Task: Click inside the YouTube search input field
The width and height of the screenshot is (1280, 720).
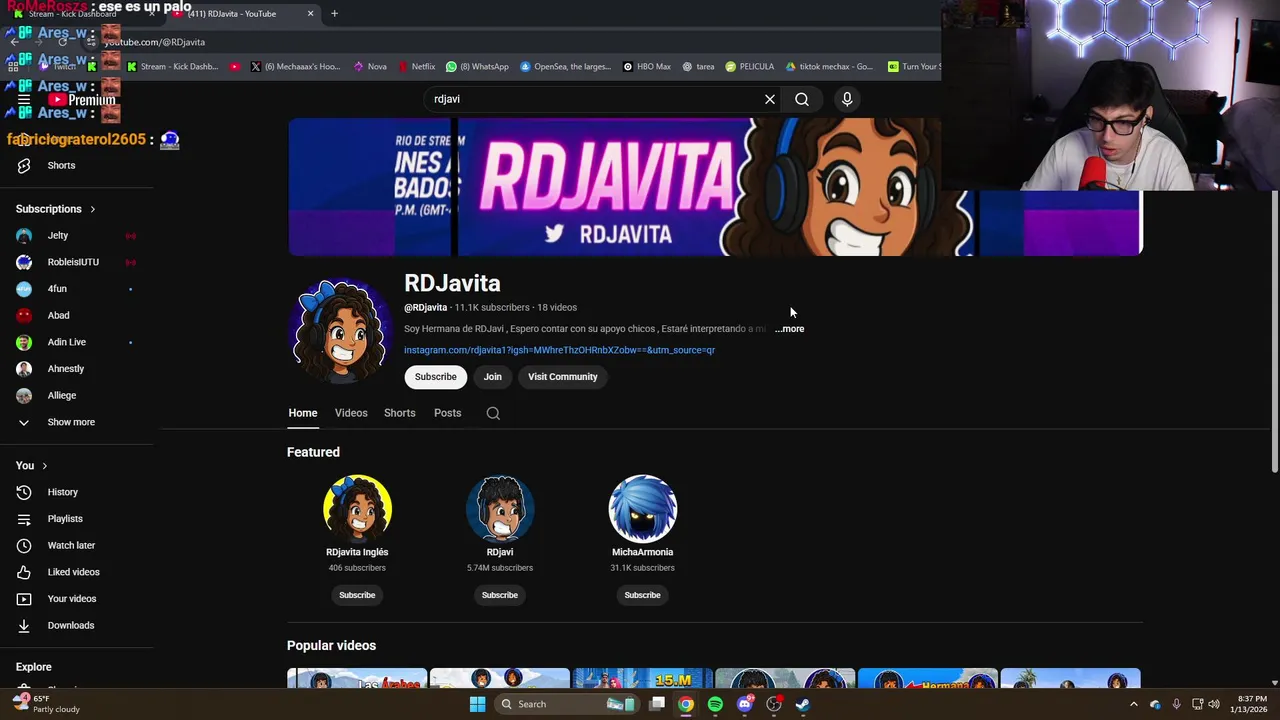Action: [x=595, y=99]
